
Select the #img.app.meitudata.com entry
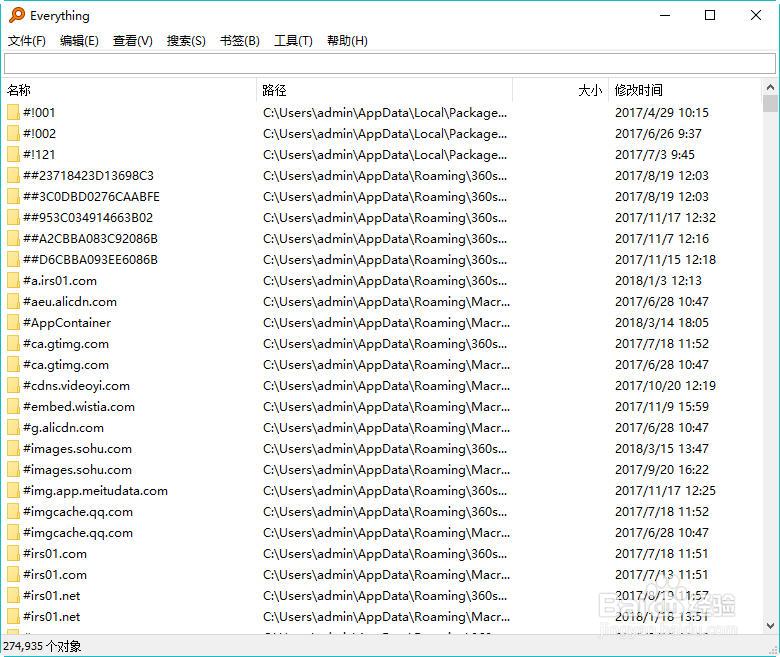[96, 490]
